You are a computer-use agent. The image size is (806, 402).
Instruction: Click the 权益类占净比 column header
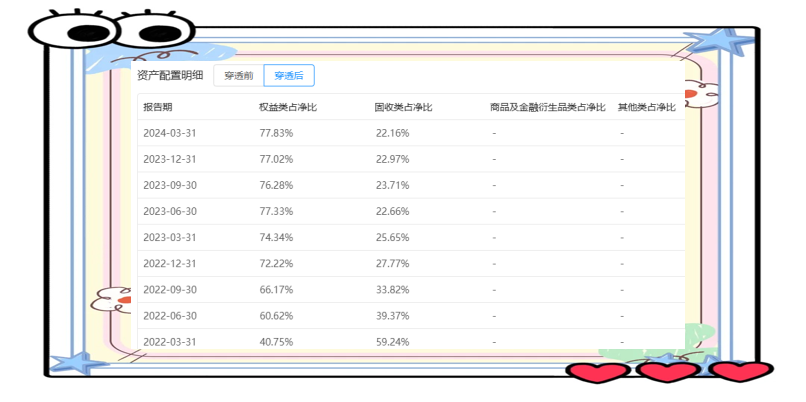(x=287, y=107)
